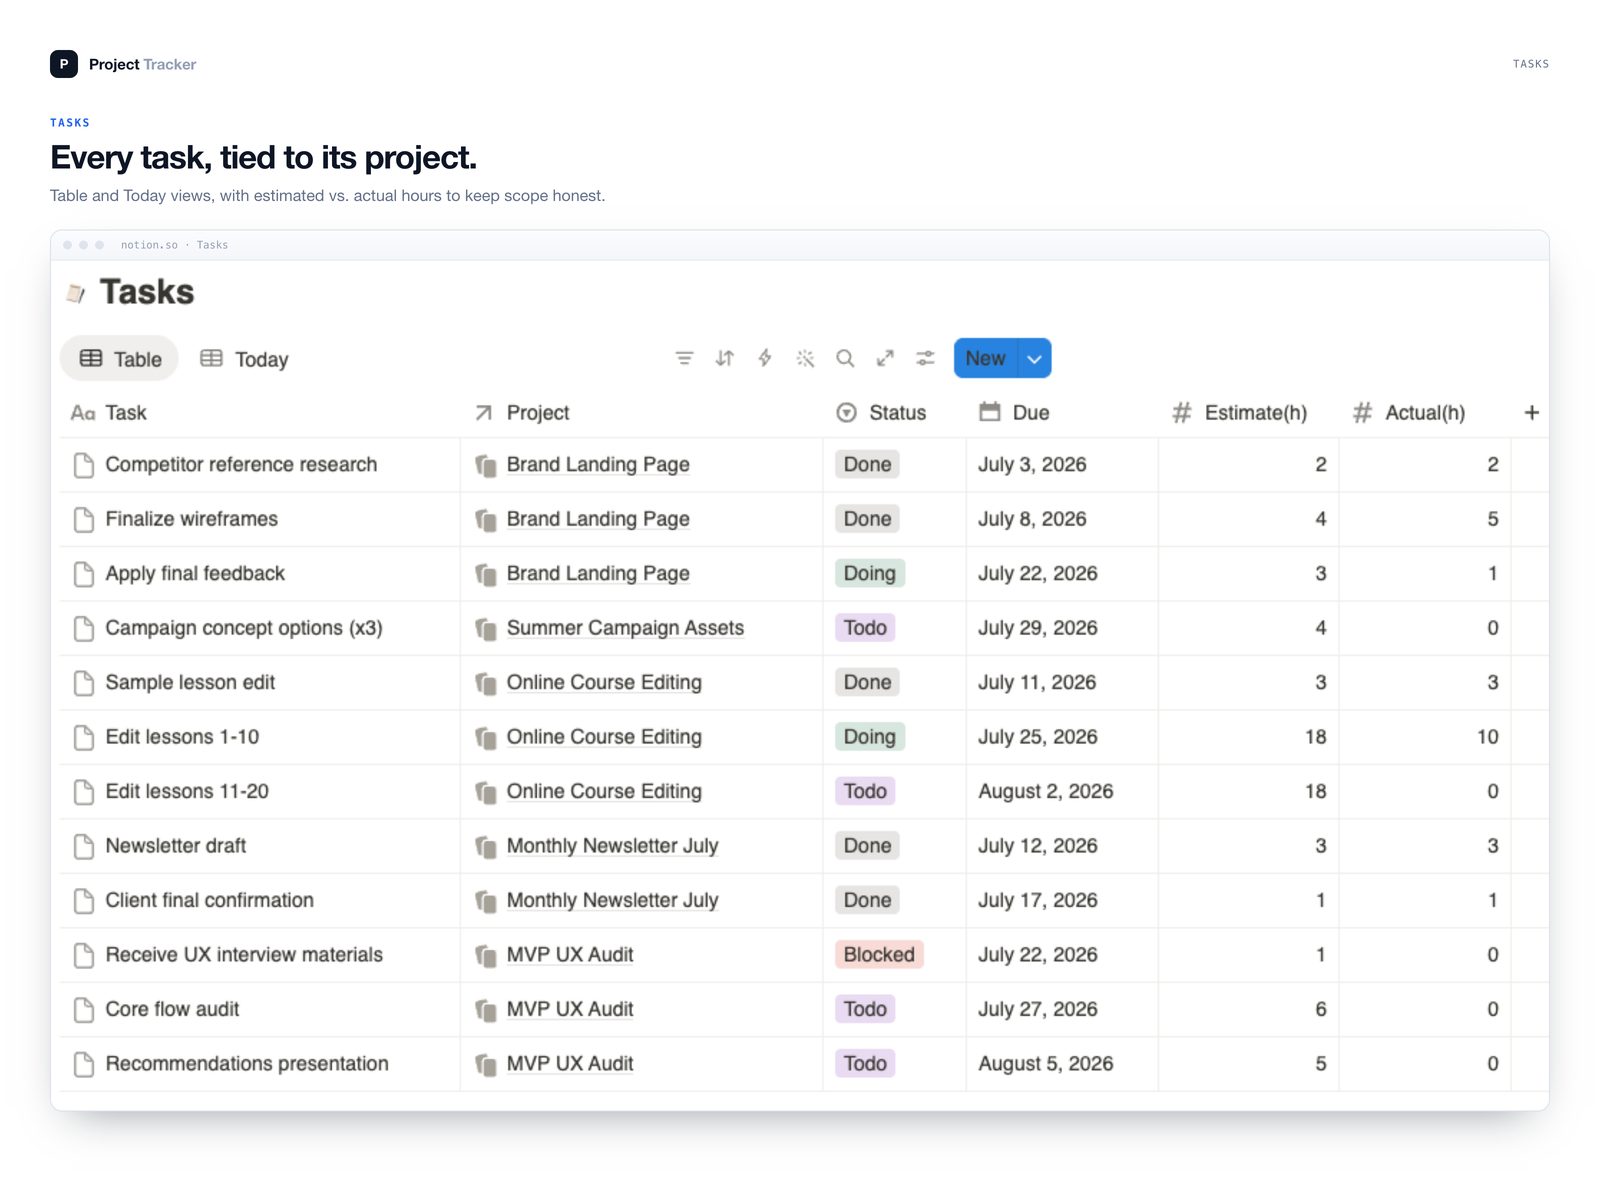Click the Due column header
Viewport: 1600px width, 1200px height.
coord(1014,413)
